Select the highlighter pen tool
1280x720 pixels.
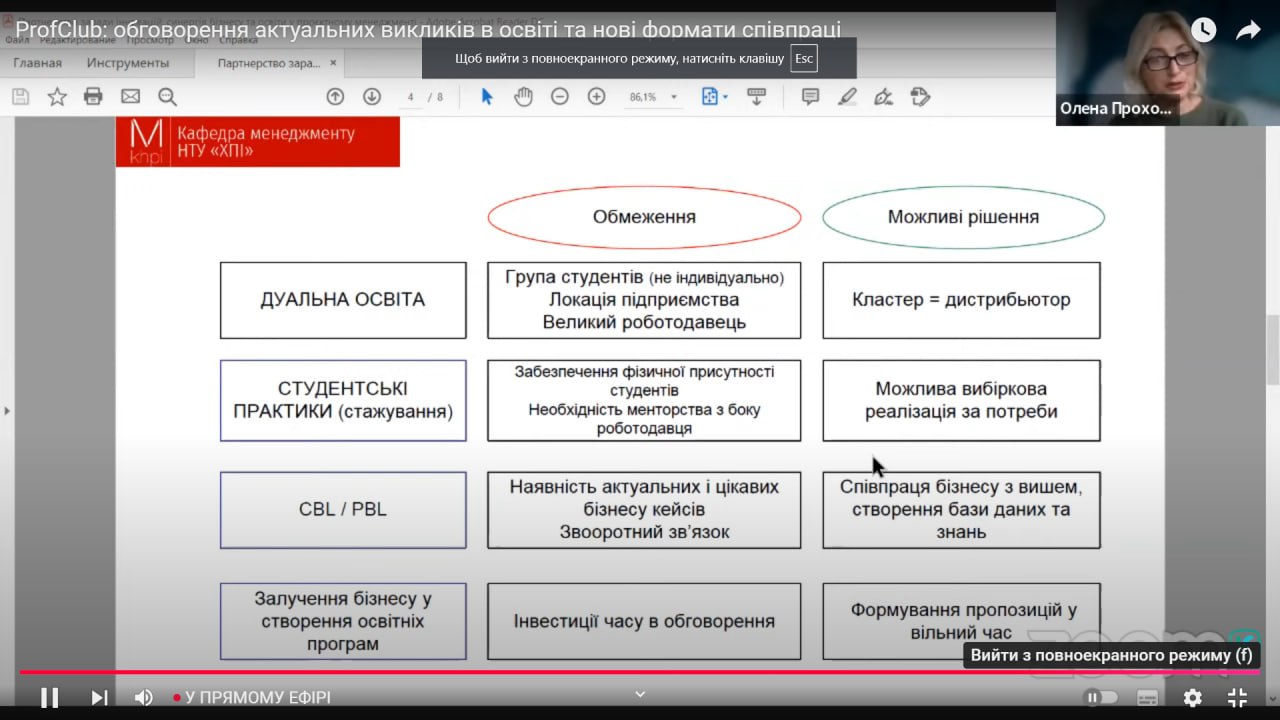[848, 97]
